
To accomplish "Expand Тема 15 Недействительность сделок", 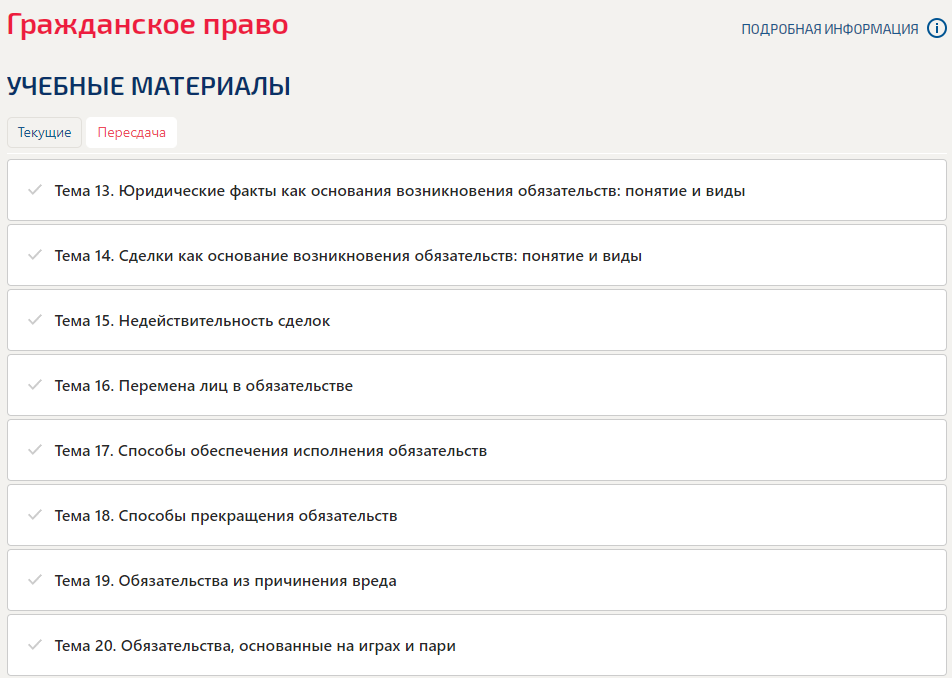I will click(192, 320).
